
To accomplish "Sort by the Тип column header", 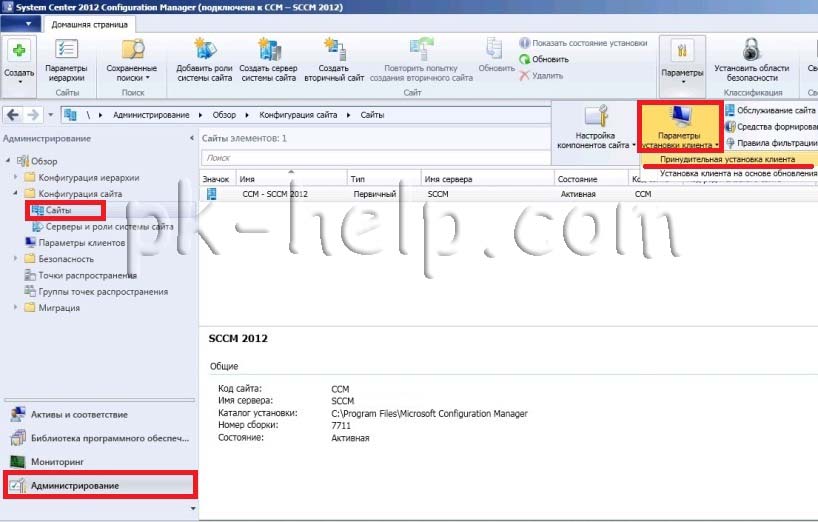I will (x=384, y=178).
